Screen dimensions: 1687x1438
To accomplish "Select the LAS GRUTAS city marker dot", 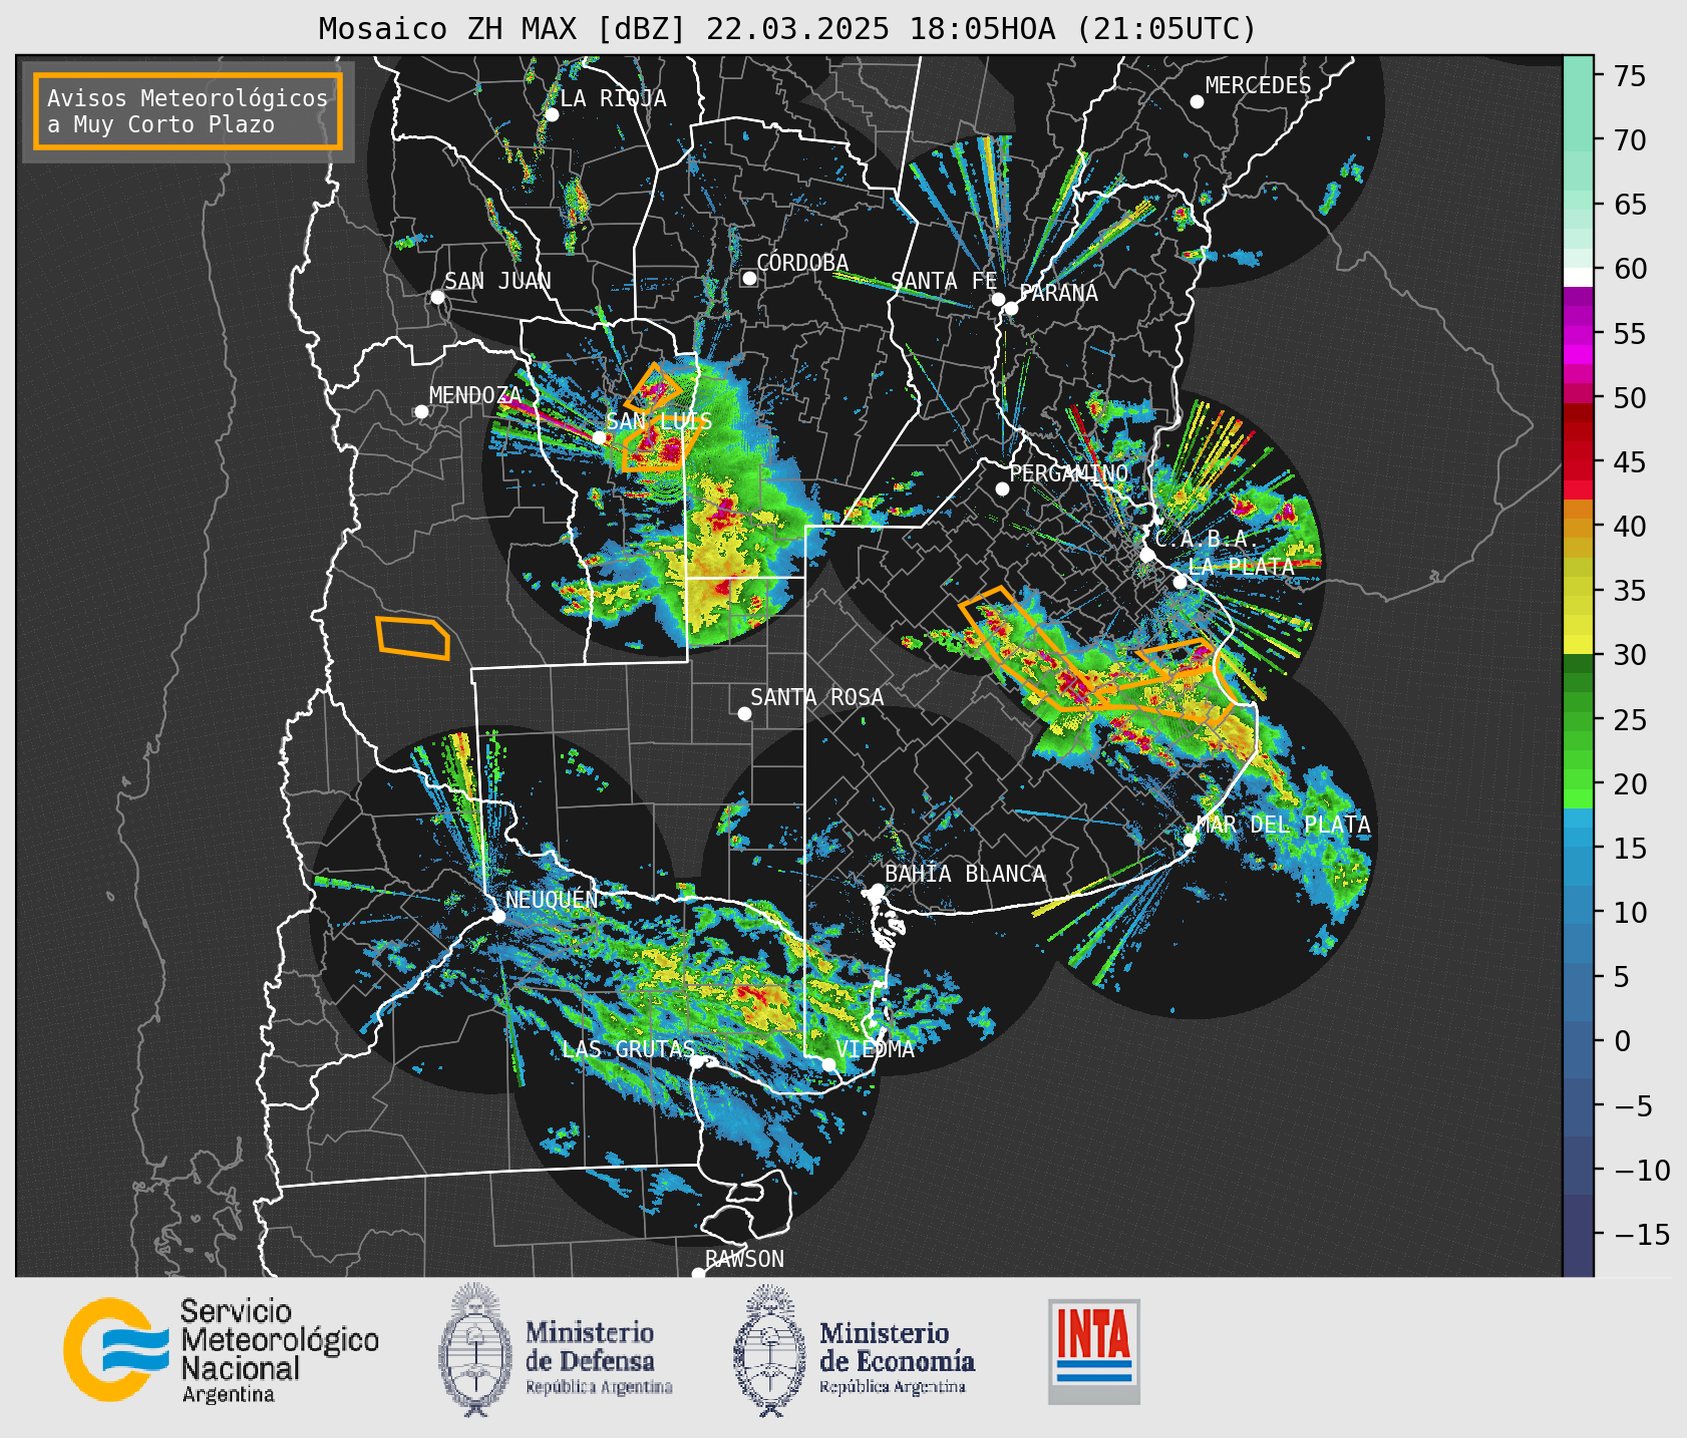I will pos(697,1062).
